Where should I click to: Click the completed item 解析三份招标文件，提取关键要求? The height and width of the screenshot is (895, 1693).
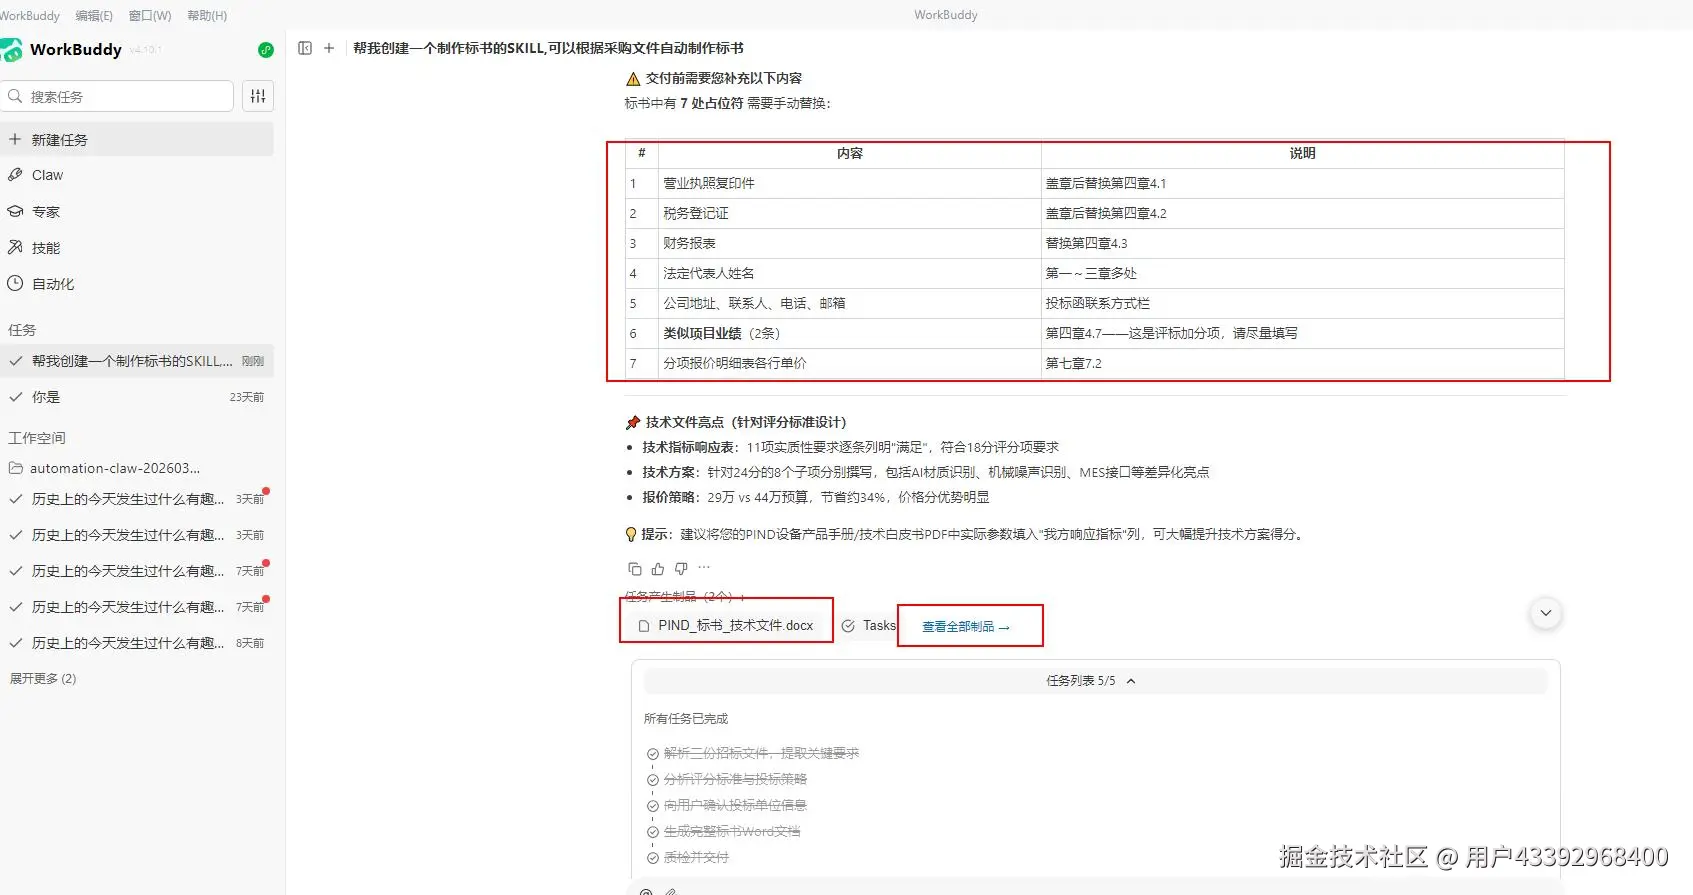click(761, 753)
